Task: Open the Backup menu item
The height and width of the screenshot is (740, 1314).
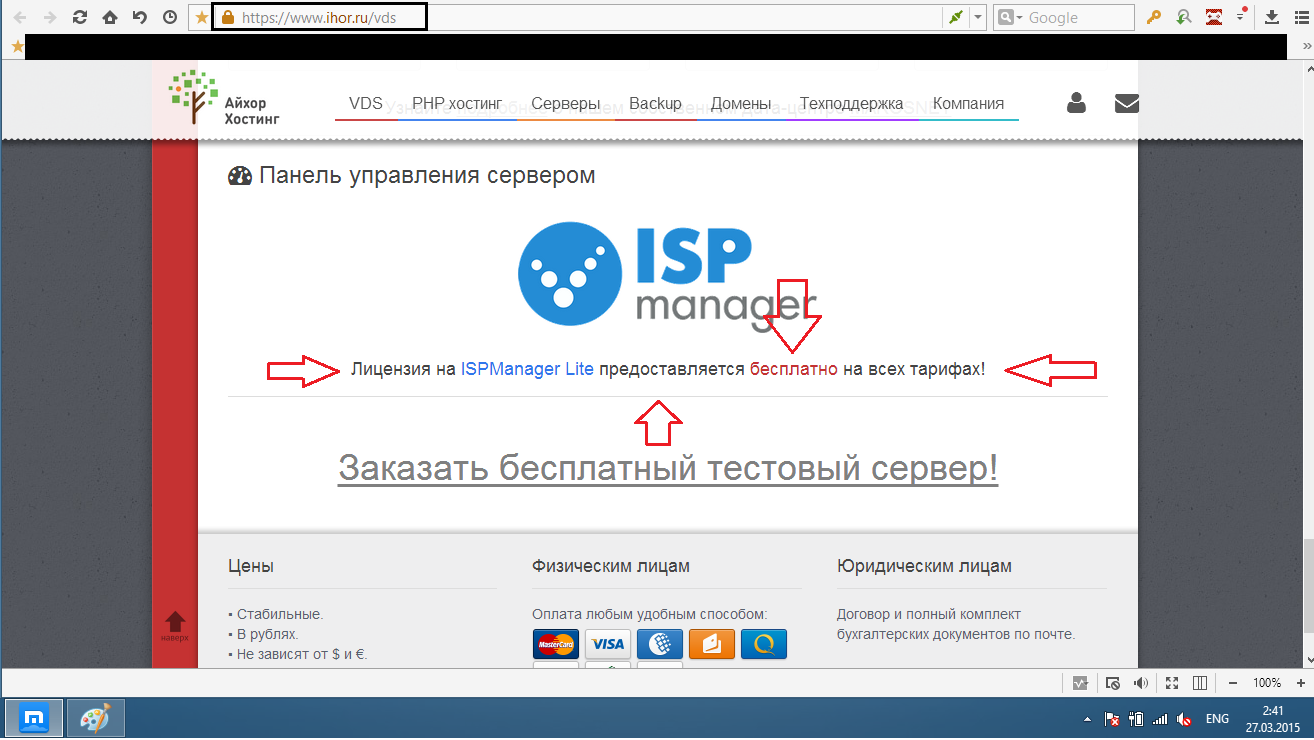Action: click(655, 104)
